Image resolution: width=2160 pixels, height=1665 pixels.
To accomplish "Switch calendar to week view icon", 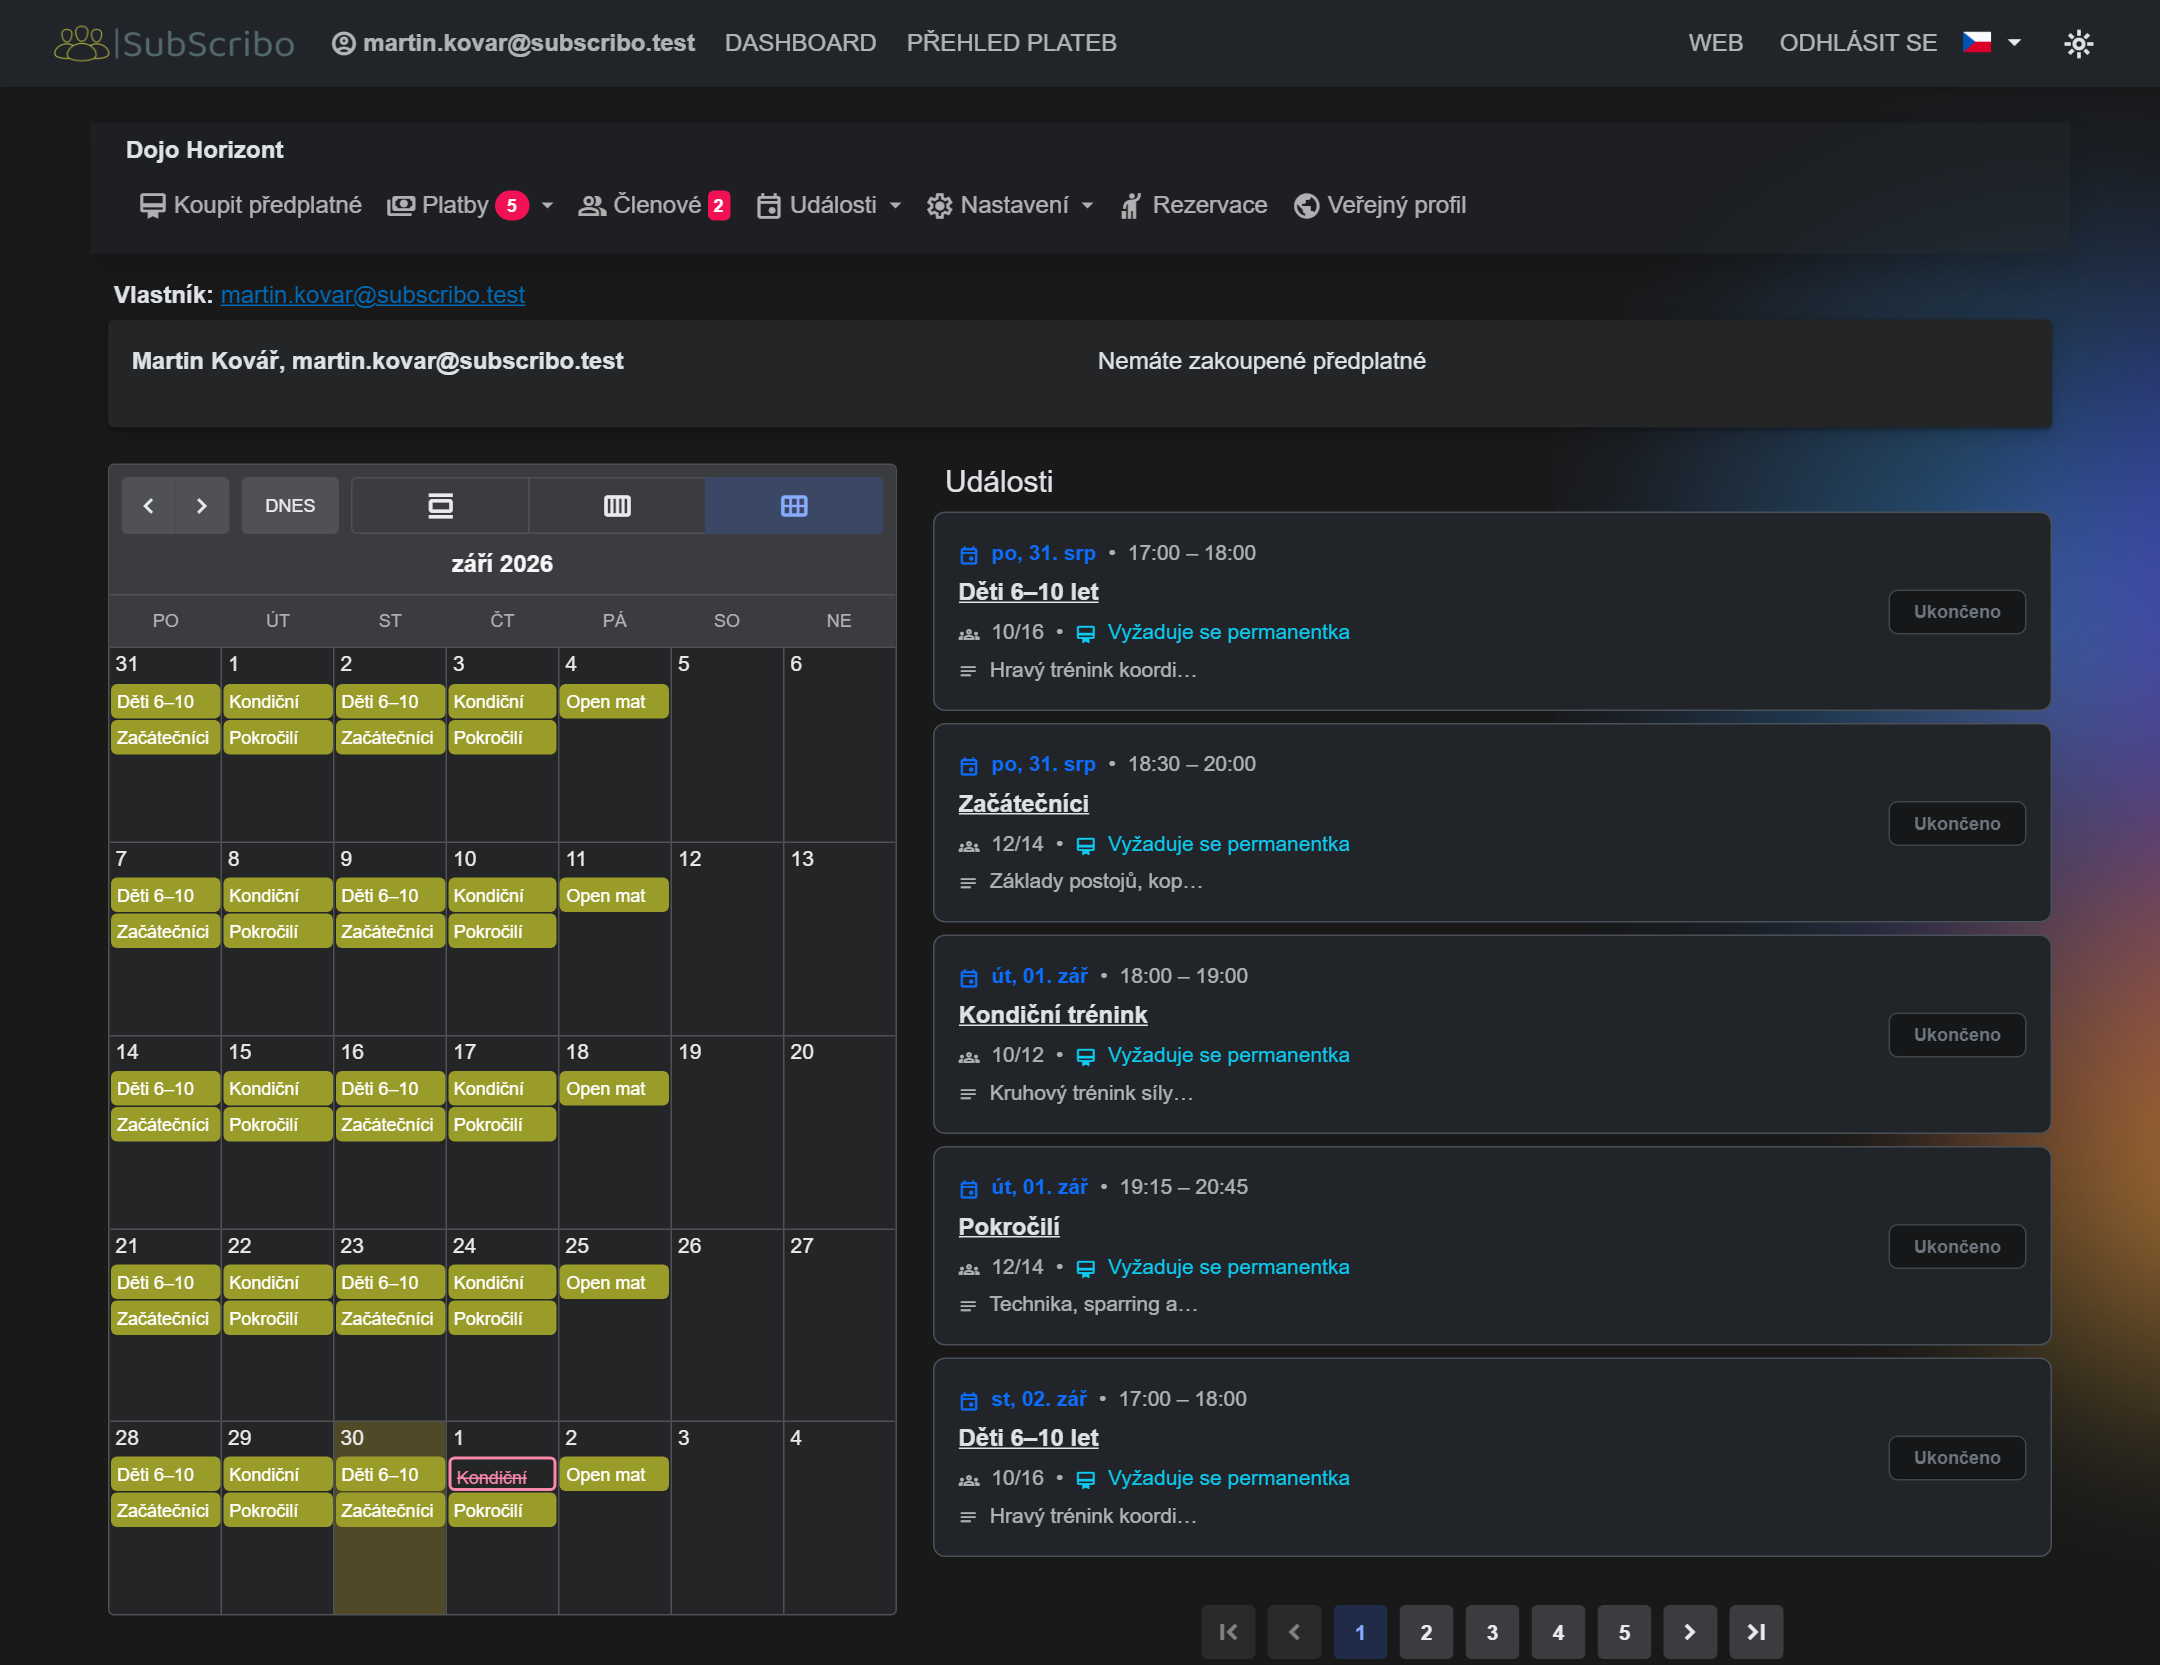I will click(x=617, y=506).
